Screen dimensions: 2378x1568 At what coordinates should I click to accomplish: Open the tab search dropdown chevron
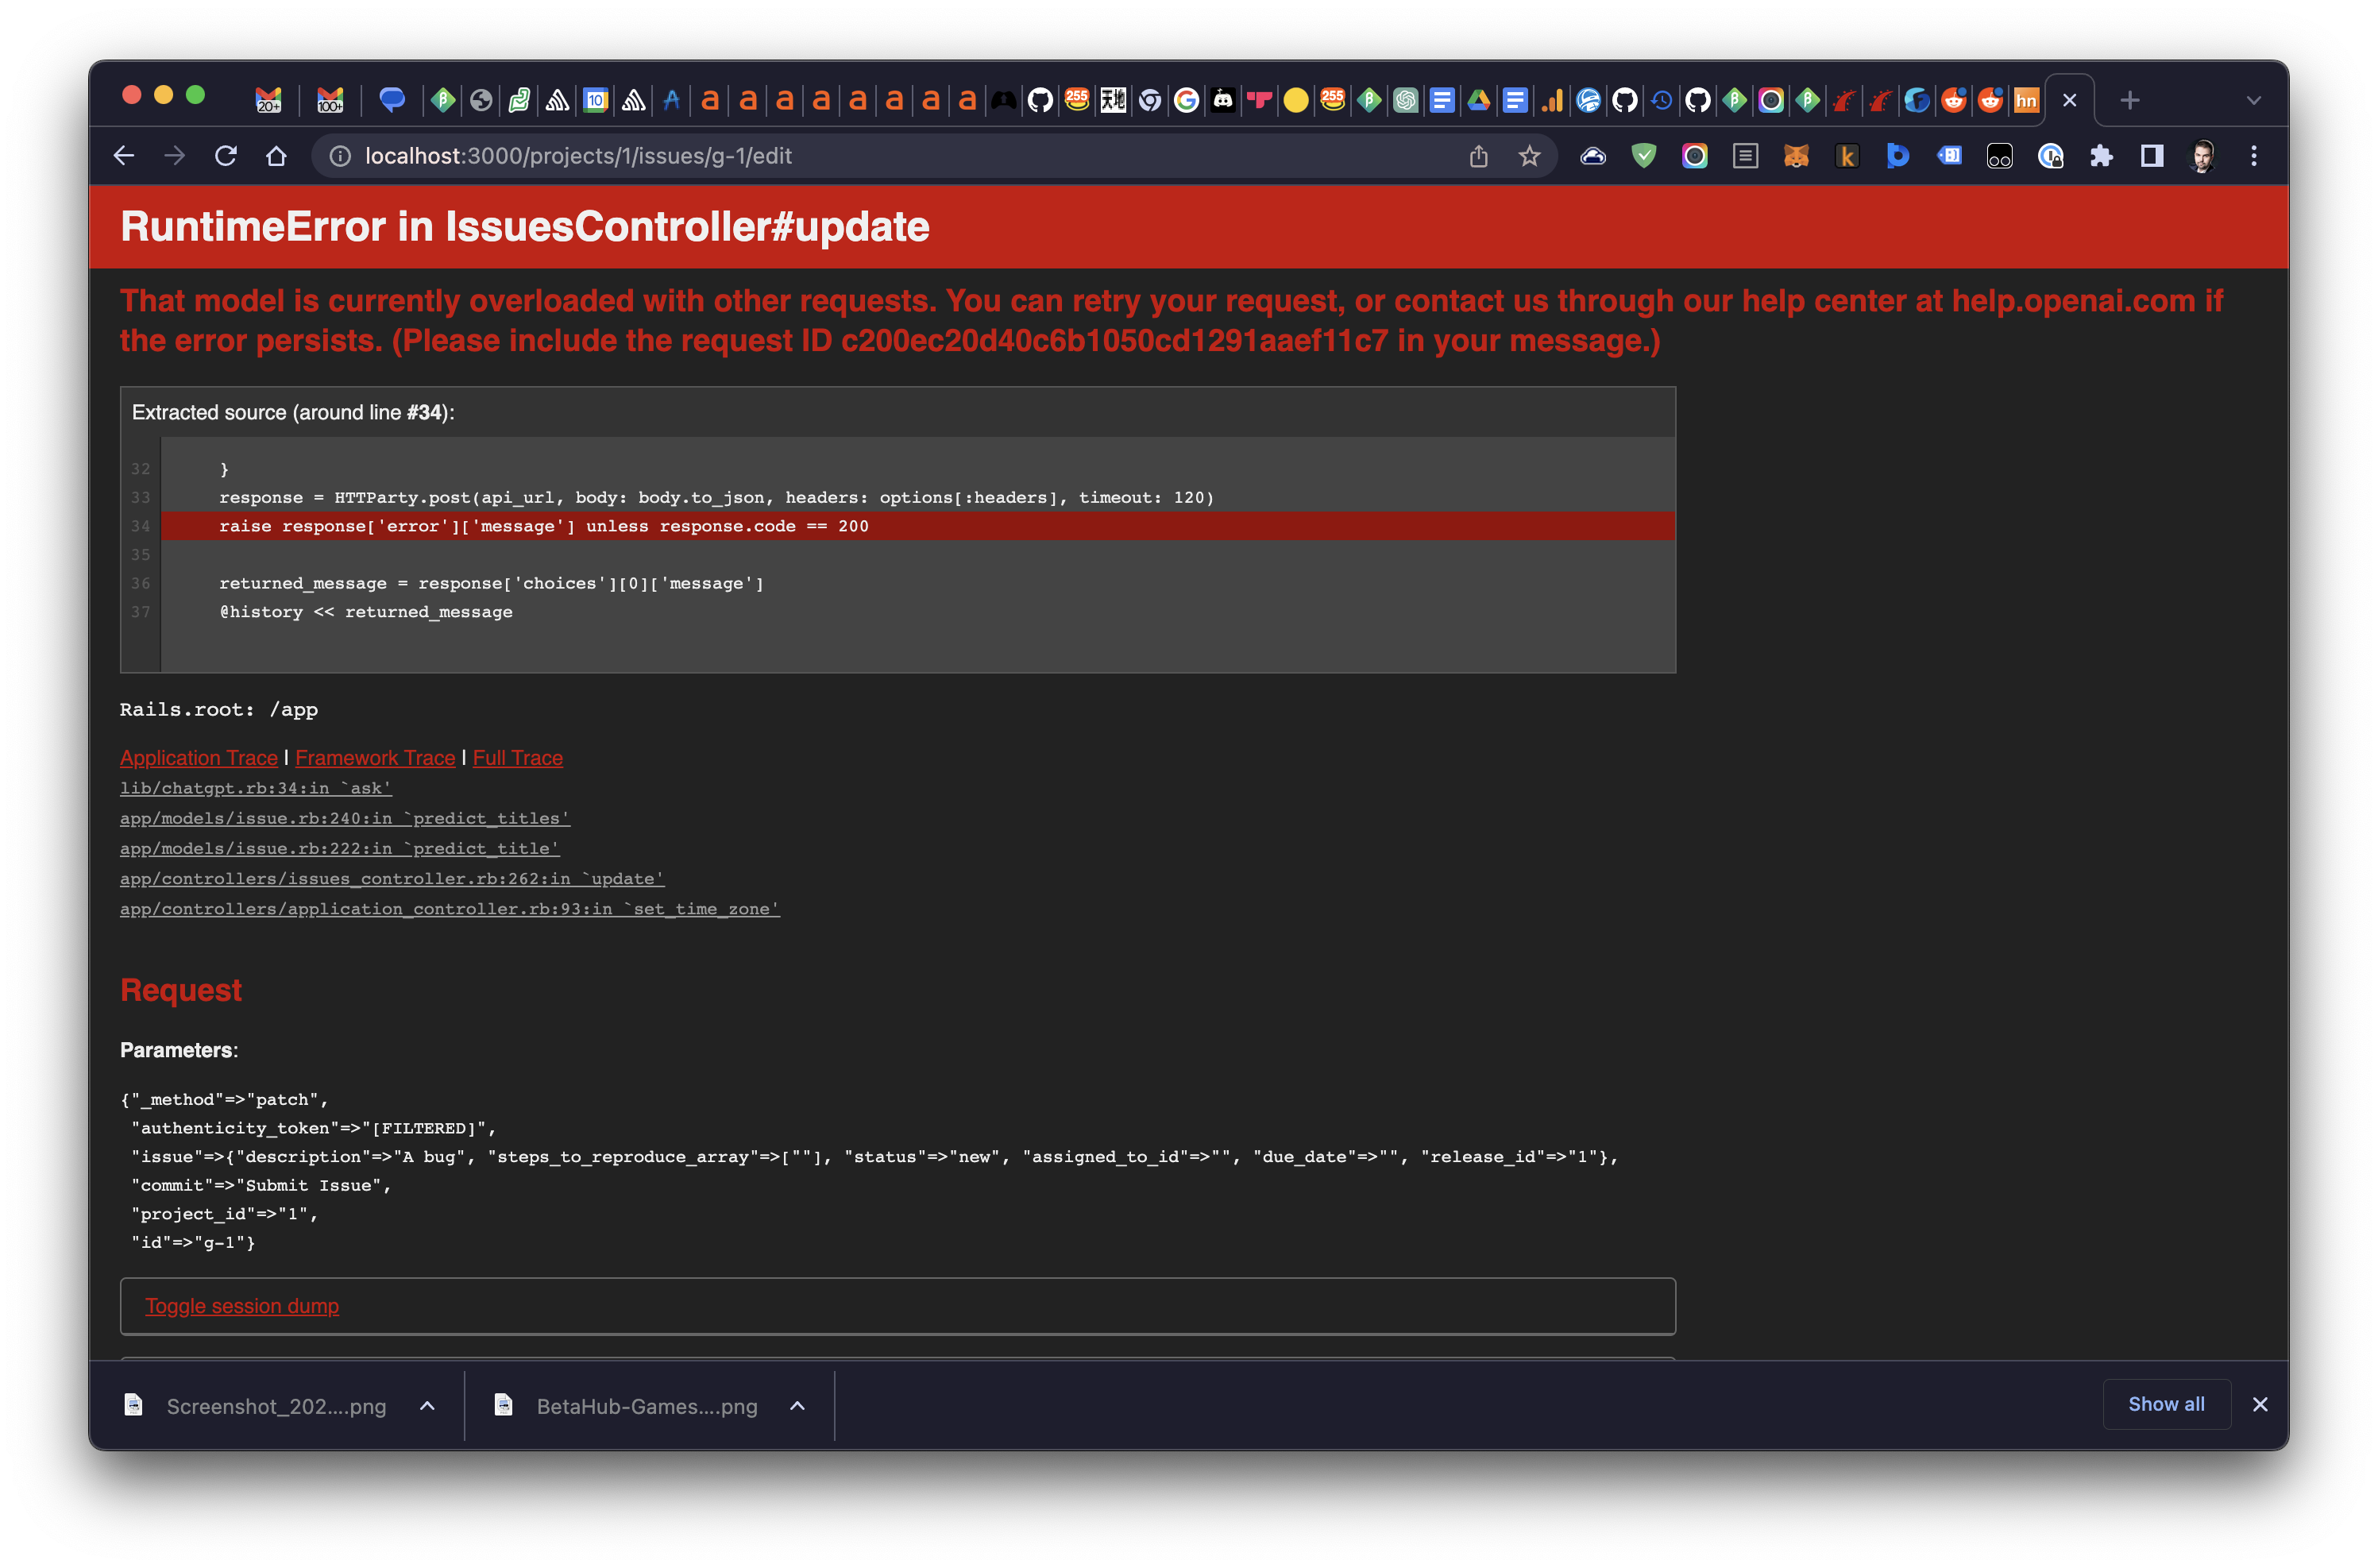(x=2253, y=100)
